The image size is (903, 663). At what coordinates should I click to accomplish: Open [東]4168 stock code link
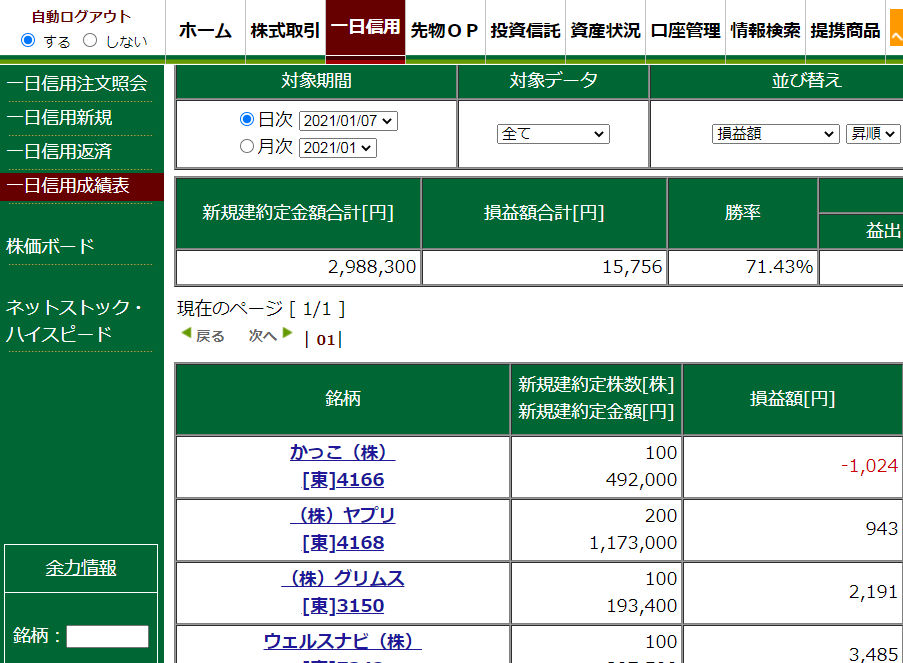(343, 543)
